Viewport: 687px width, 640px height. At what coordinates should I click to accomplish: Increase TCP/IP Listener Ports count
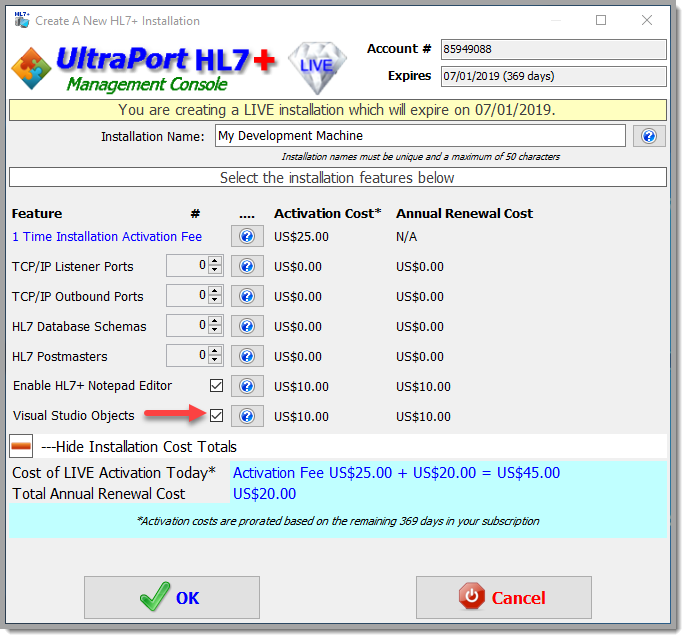[215, 261]
